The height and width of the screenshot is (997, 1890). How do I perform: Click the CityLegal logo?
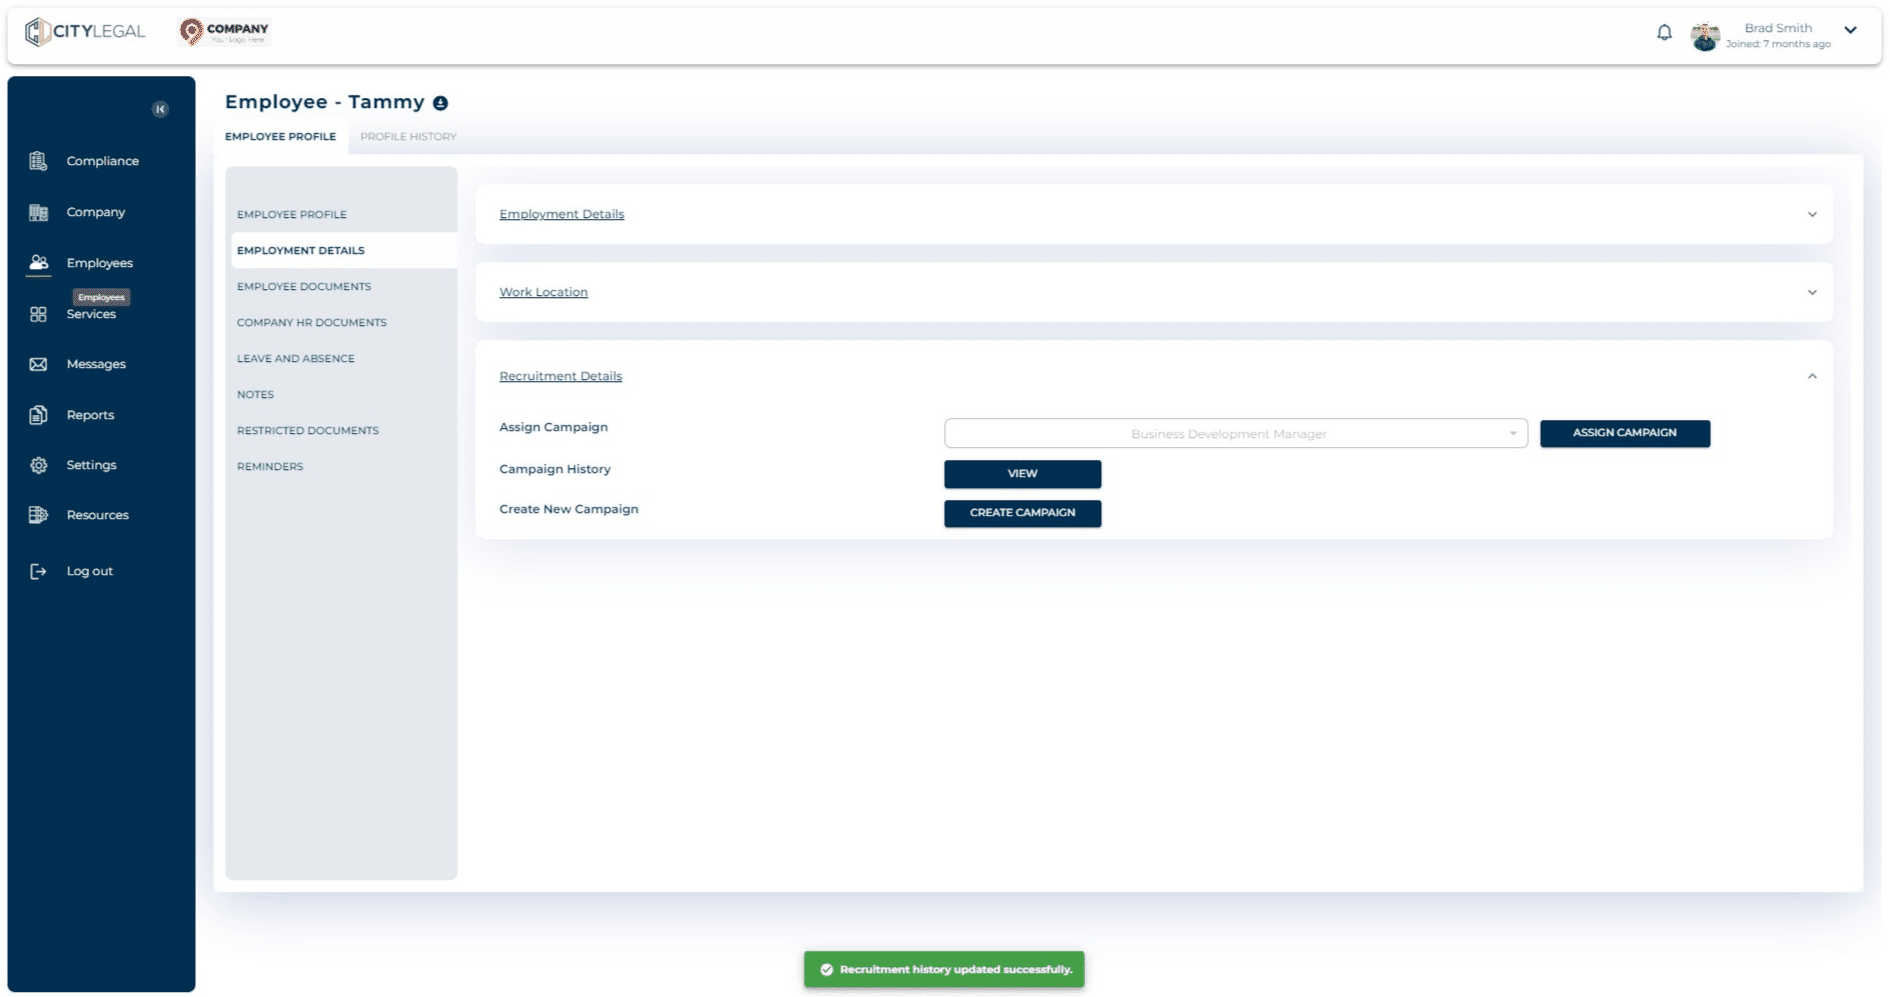point(85,32)
